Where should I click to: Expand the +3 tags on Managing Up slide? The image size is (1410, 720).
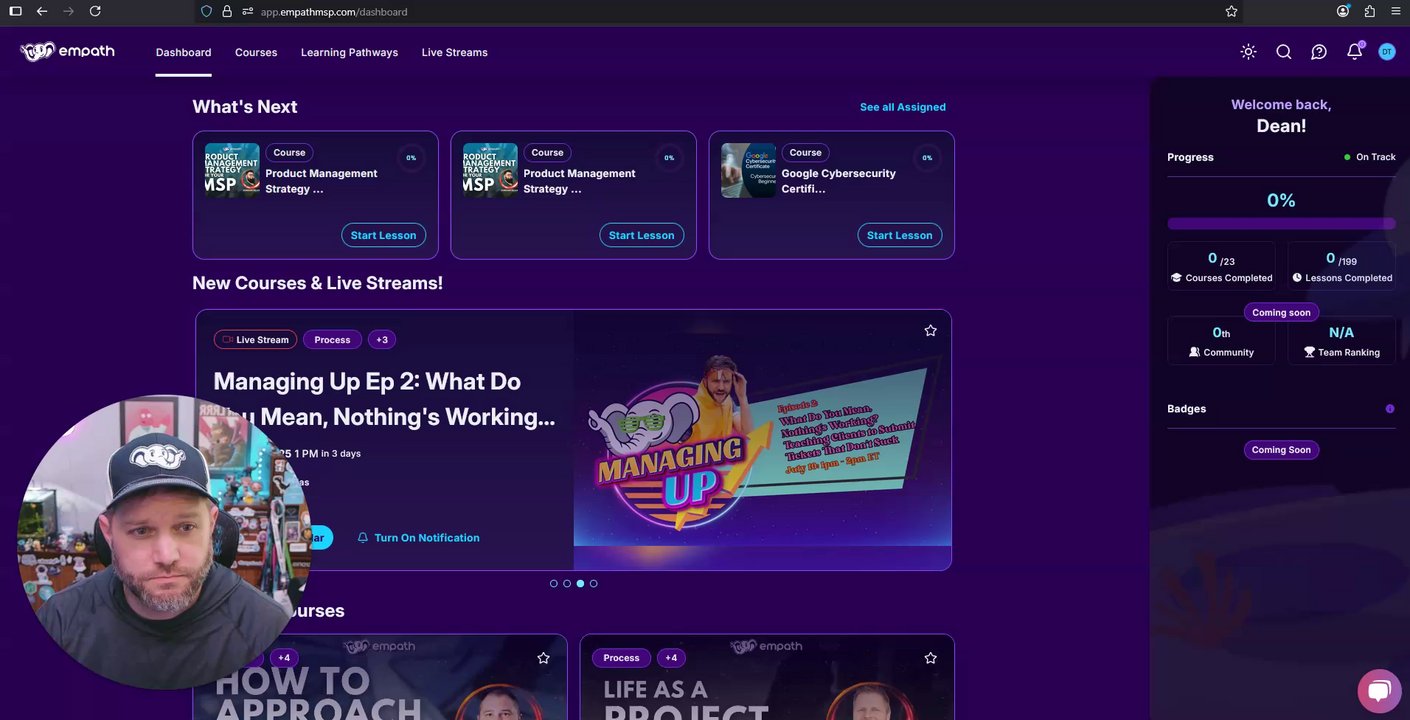[x=382, y=340]
